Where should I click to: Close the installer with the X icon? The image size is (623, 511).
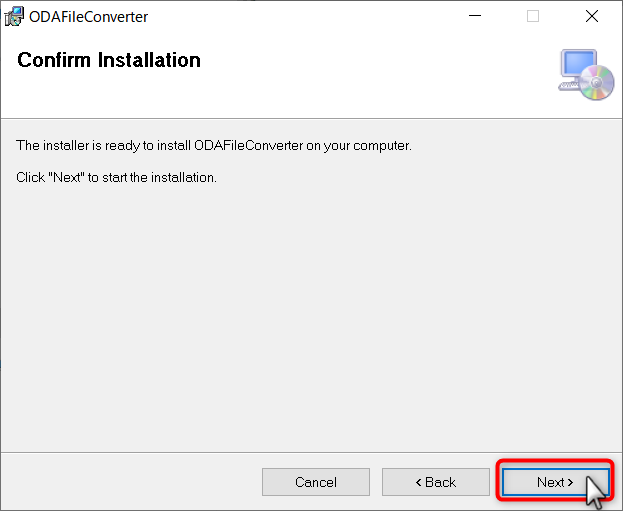592,16
